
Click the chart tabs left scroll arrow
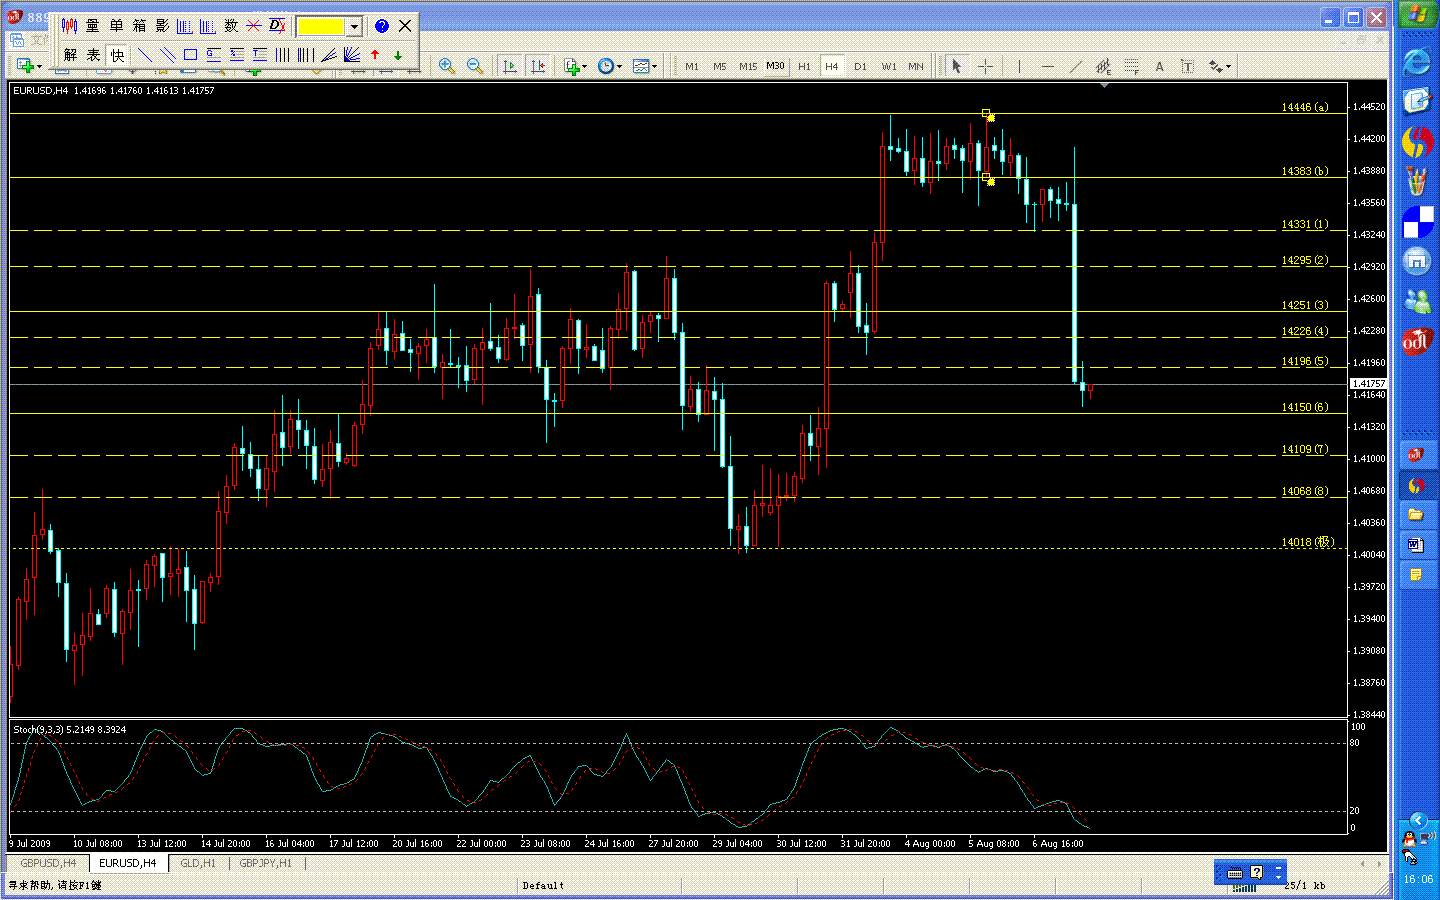[1361, 863]
